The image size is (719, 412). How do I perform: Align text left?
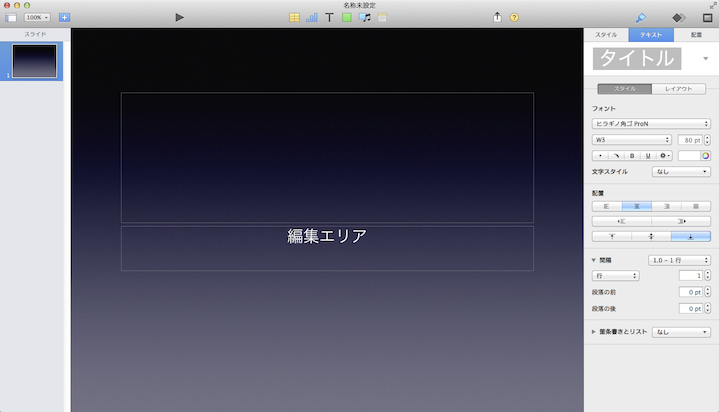click(x=607, y=206)
